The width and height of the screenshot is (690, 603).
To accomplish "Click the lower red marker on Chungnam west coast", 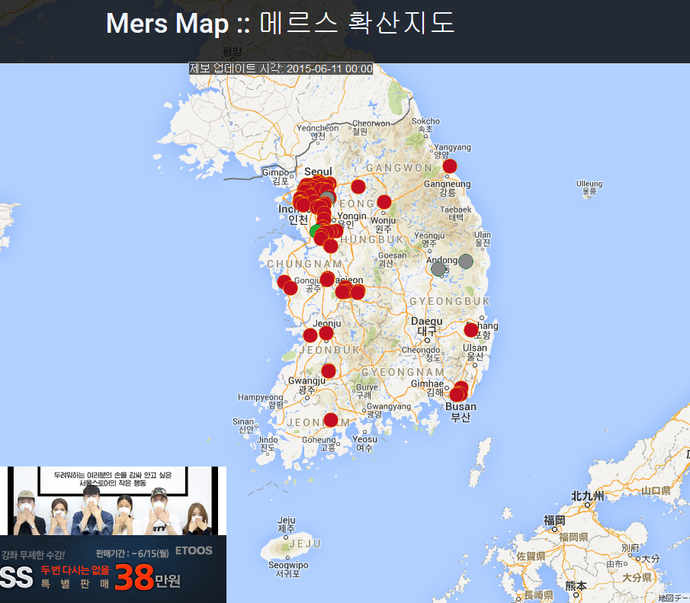I will [290, 288].
